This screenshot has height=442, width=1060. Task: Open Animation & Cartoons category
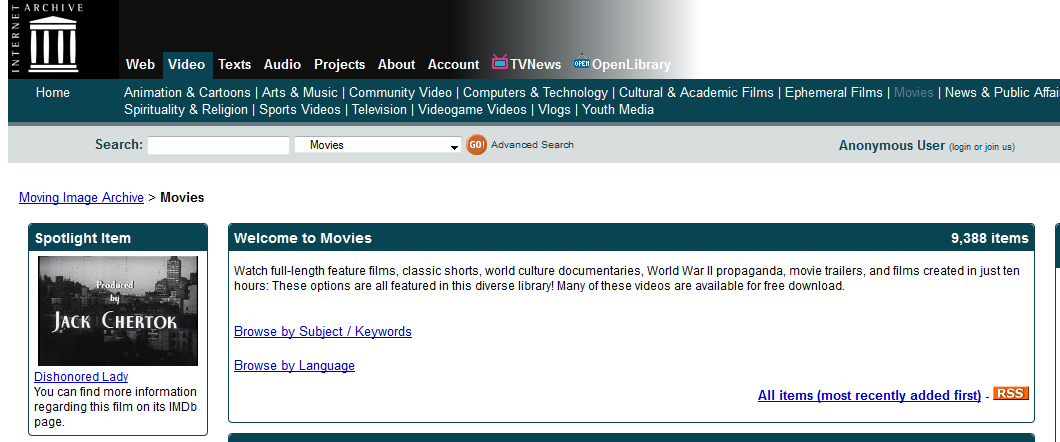[x=187, y=93]
